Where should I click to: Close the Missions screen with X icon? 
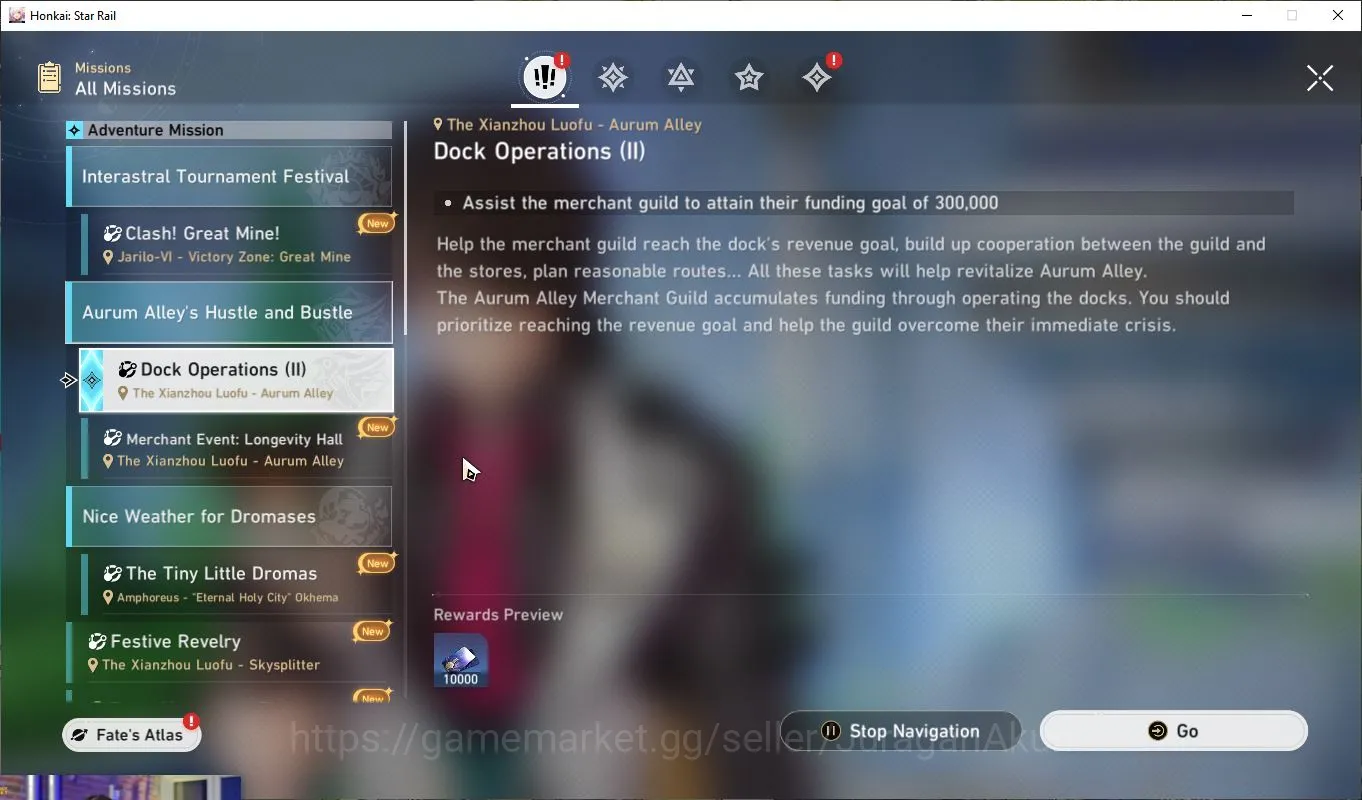(x=1320, y=78)
